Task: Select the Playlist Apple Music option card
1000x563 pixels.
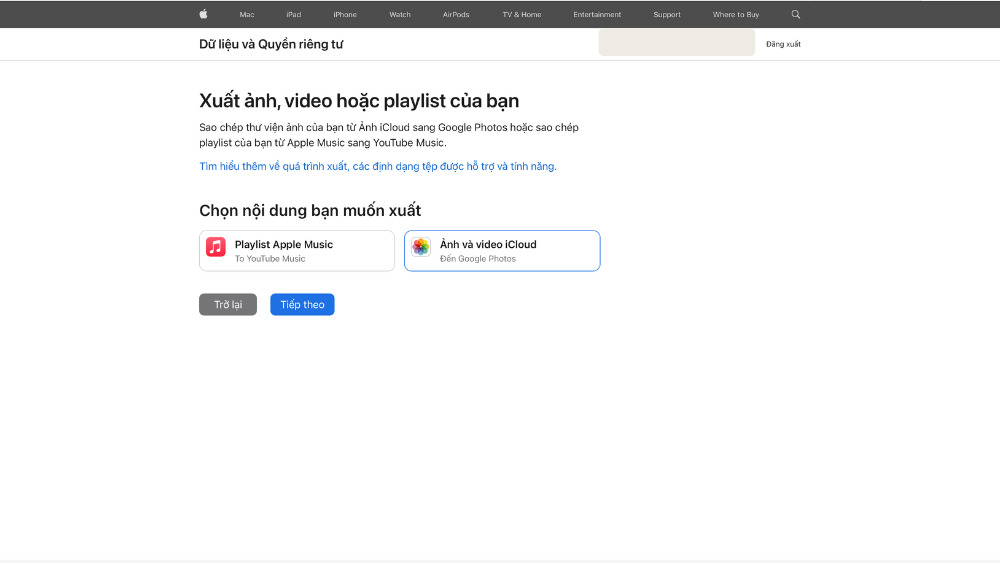Action: coord(297,251)
